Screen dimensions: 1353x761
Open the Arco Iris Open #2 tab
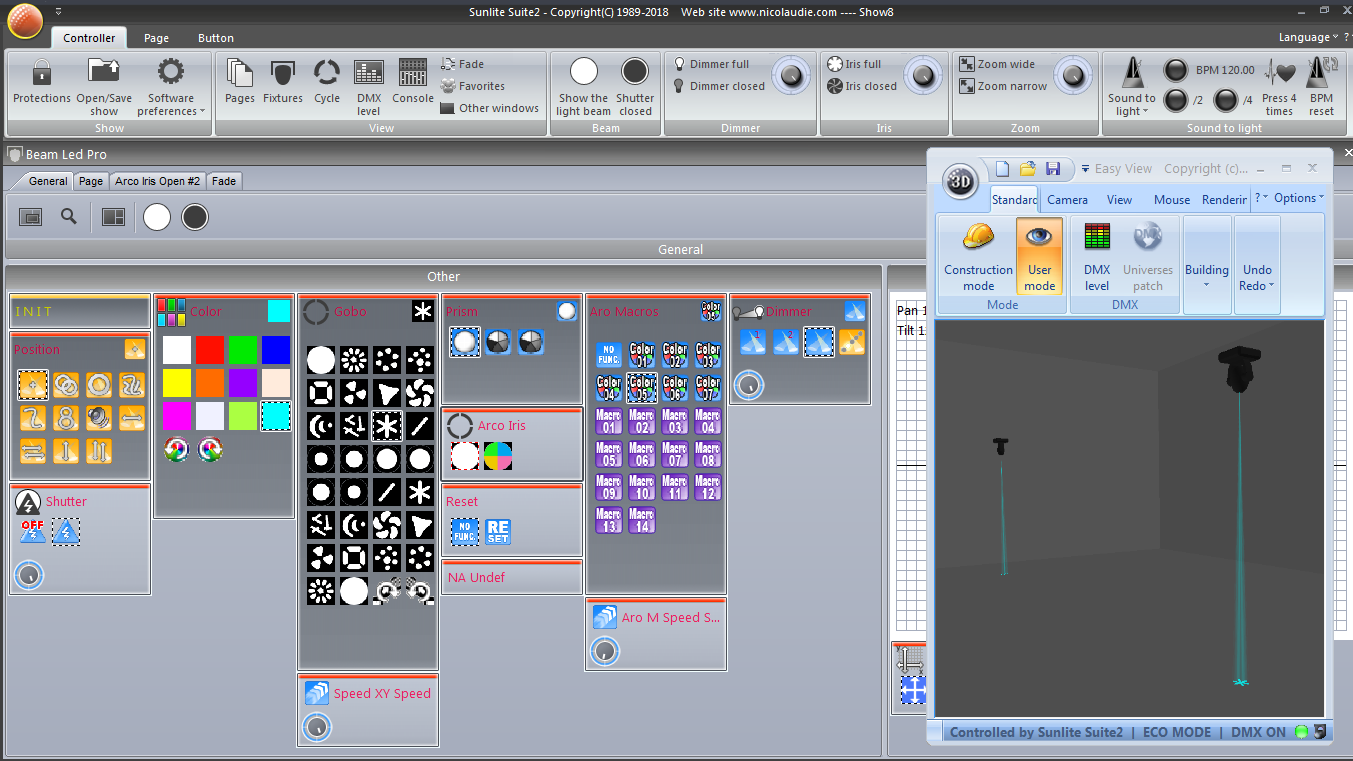[158, 181]
